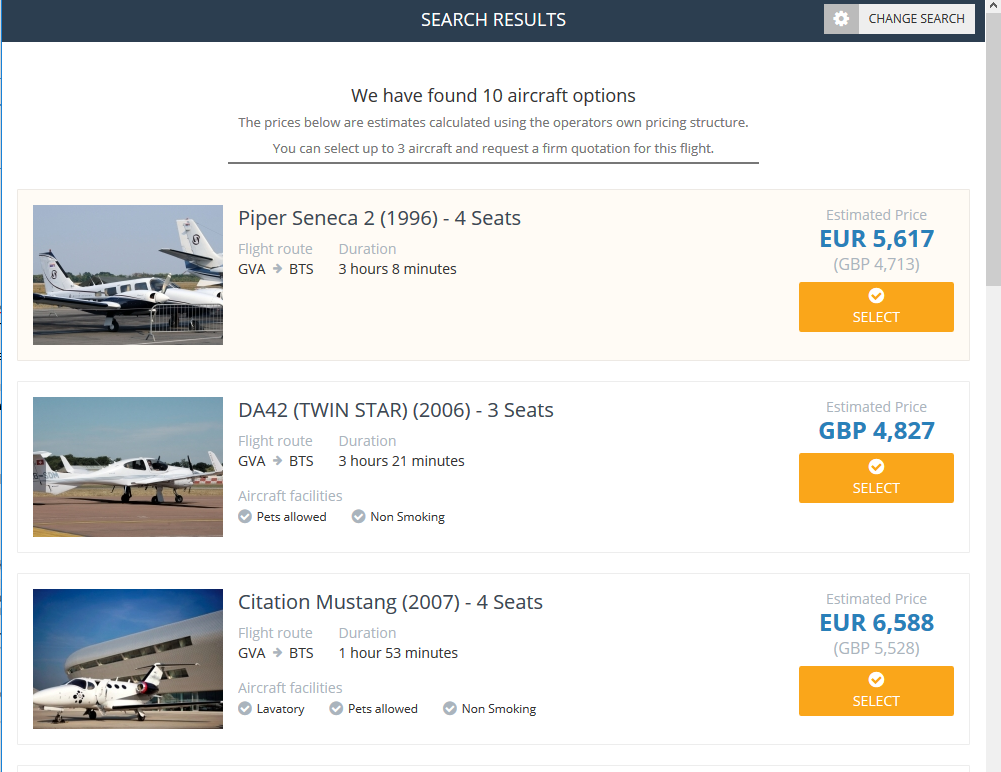Click the Citation Mustang Pets allowed icon
1001x772 pixels.
tap(336, 709)
